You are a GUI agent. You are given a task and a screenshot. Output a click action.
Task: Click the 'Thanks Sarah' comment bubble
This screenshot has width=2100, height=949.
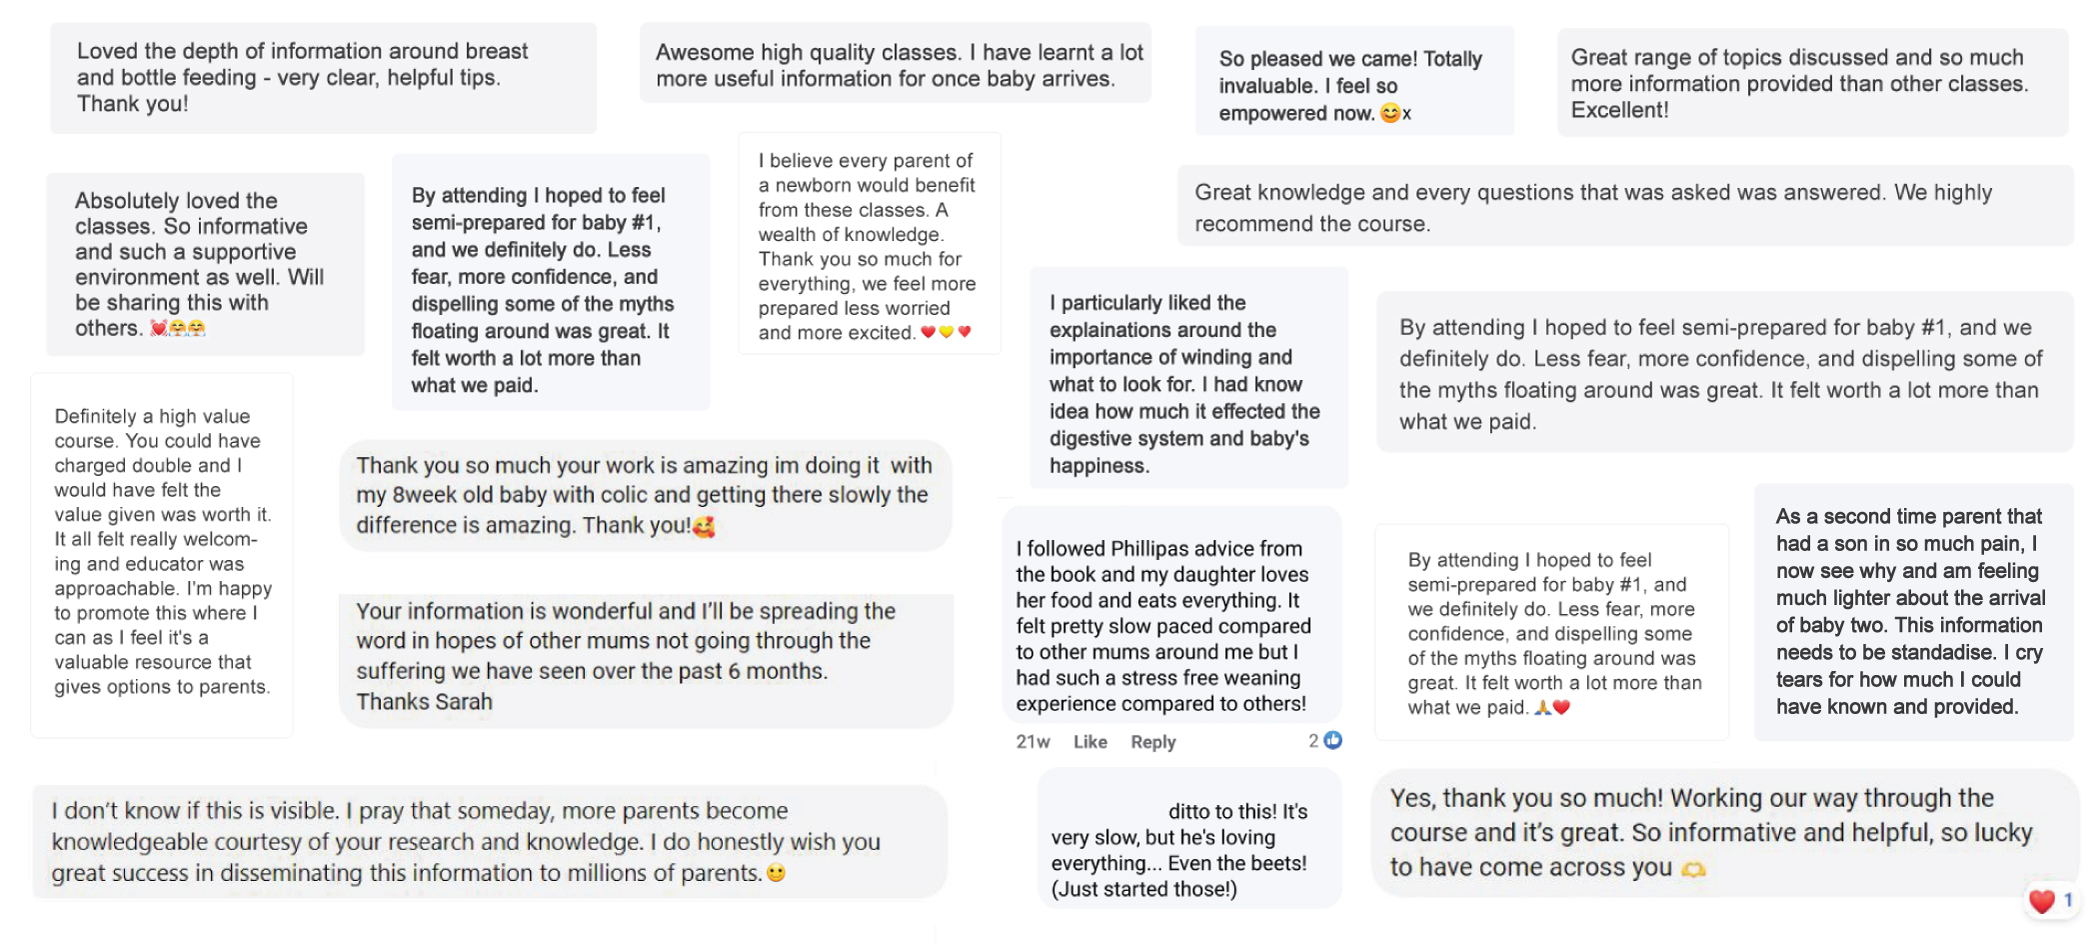point(646,657)
